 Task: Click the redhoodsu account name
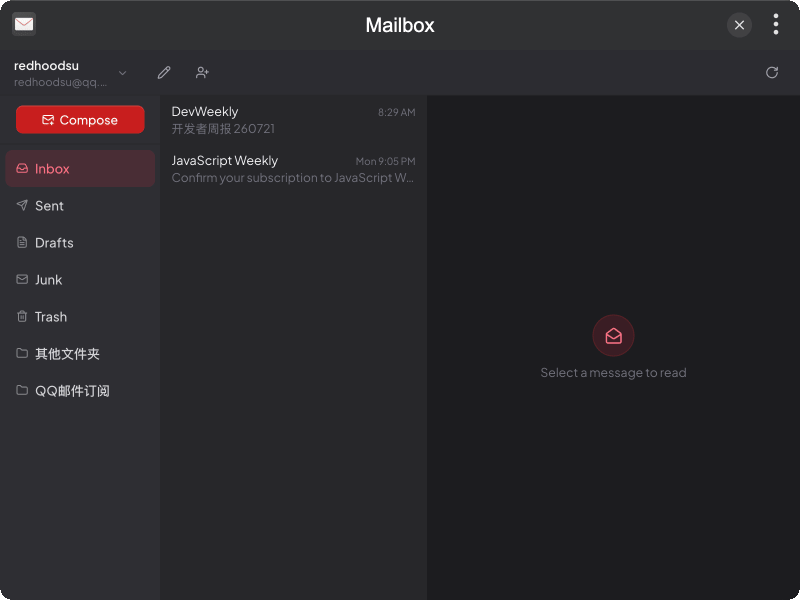[x=46, y=65]
